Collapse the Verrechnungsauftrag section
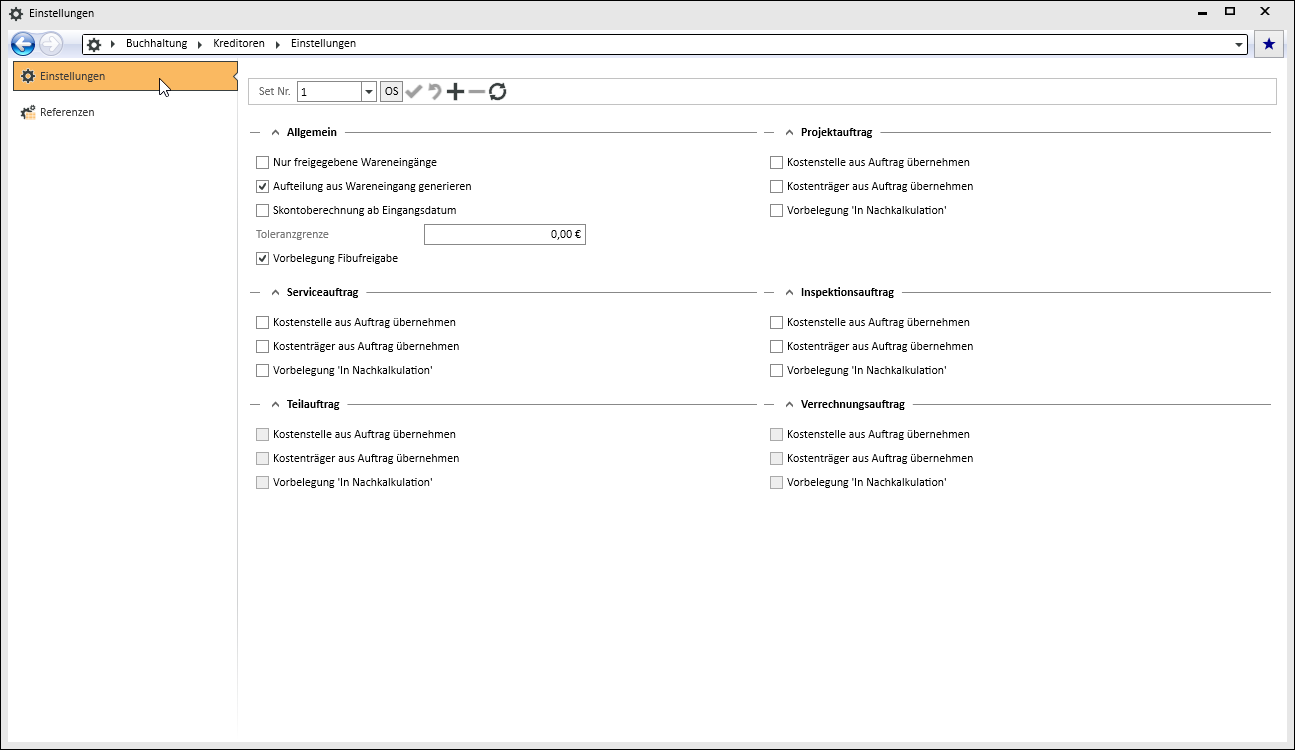 789,404
